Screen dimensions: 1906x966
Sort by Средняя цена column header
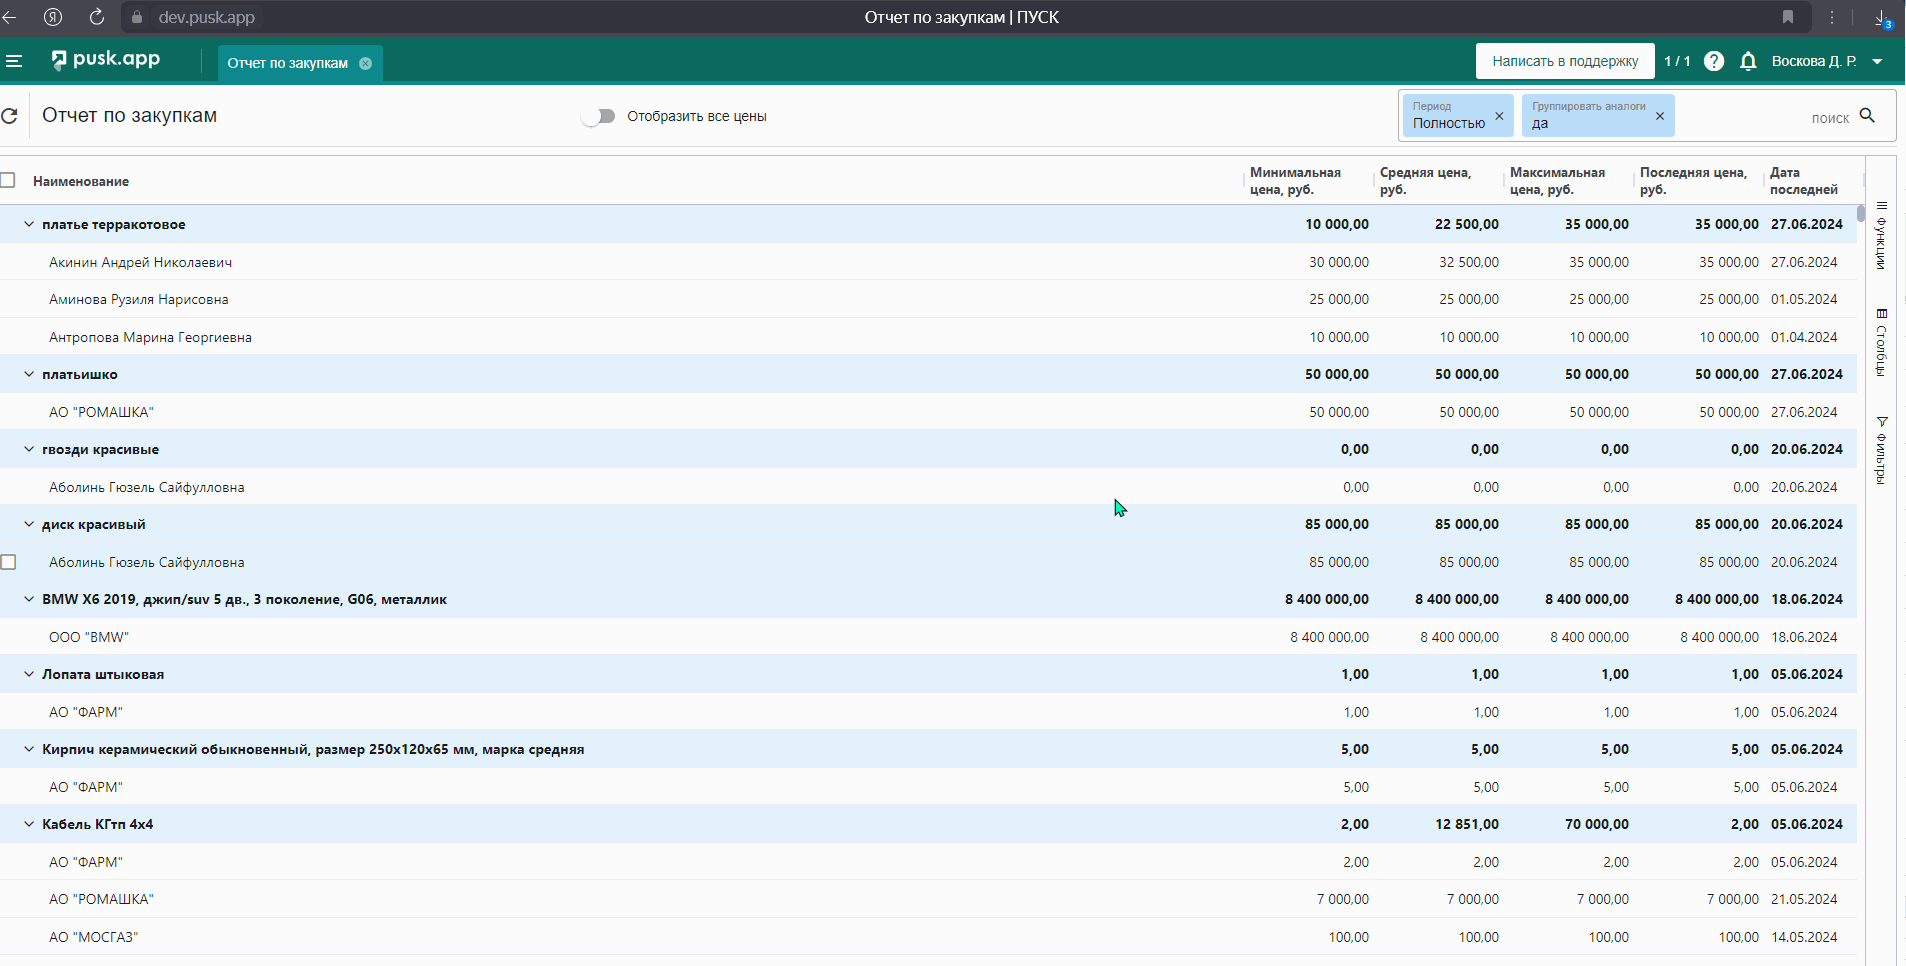[1425, 181]
